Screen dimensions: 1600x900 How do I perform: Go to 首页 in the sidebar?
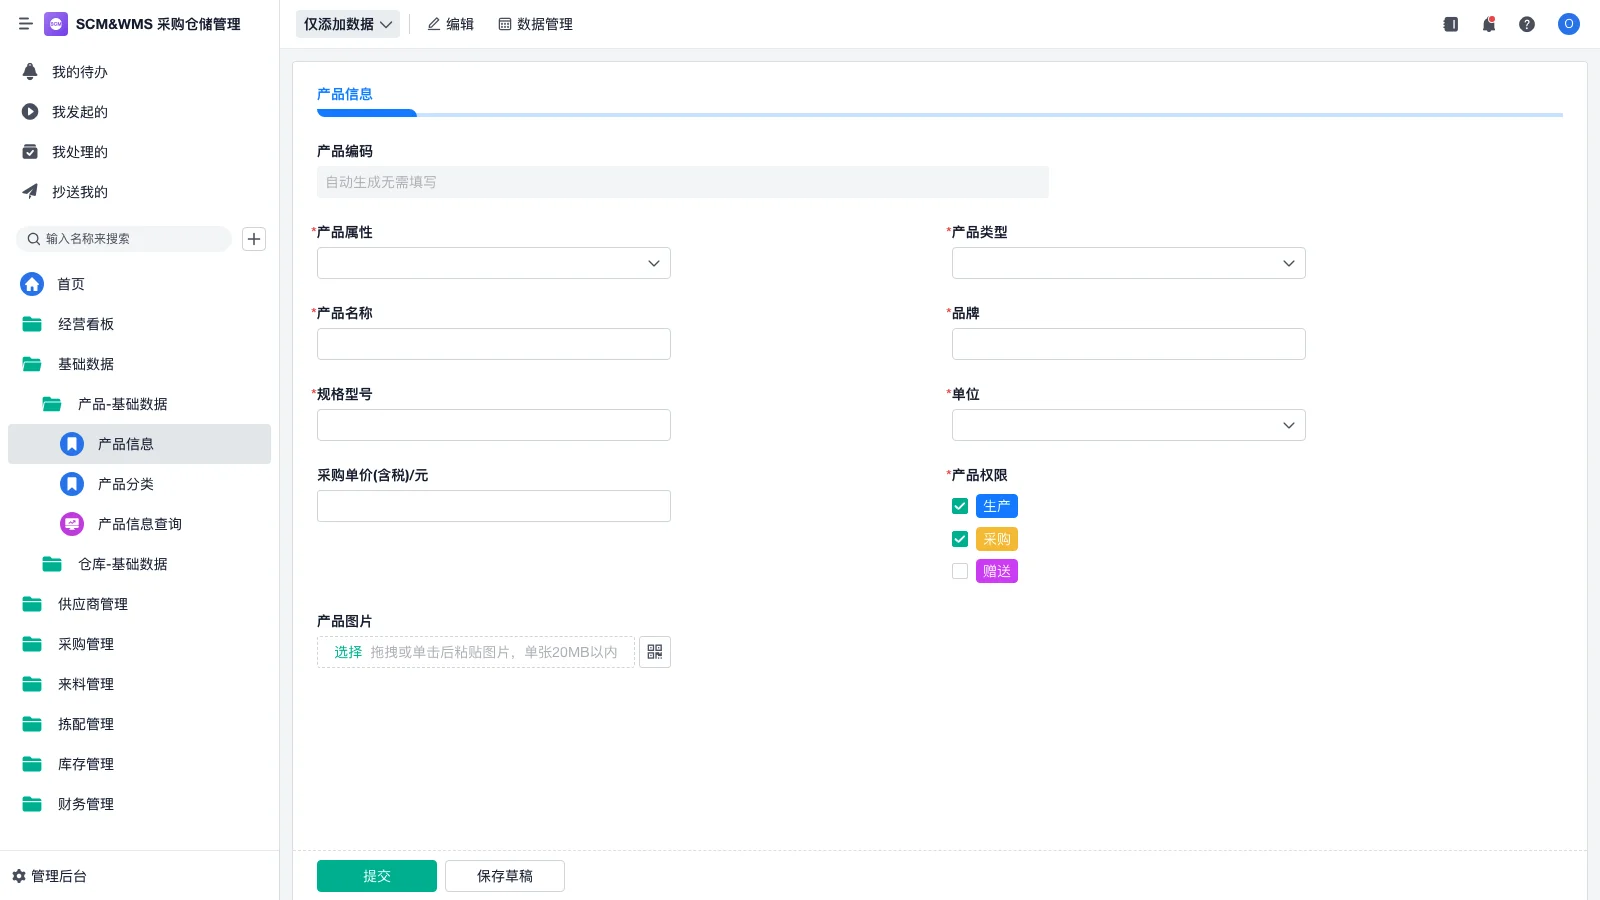[139, 284]
